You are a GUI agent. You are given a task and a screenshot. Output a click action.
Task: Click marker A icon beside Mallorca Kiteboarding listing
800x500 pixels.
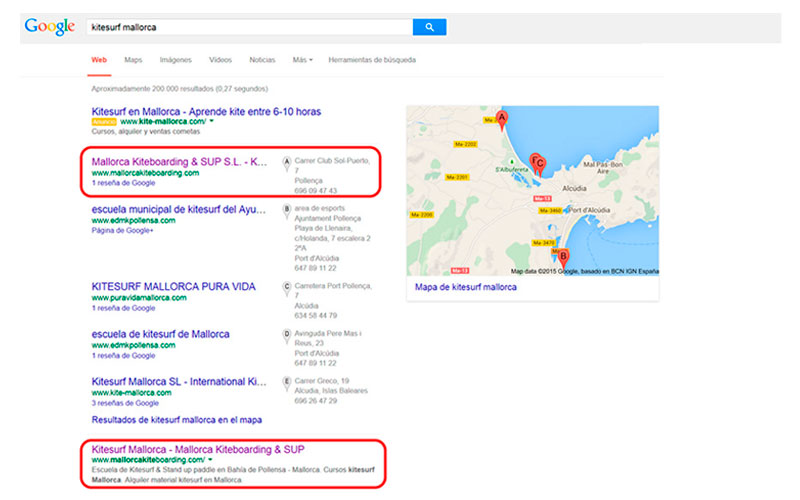287,163
